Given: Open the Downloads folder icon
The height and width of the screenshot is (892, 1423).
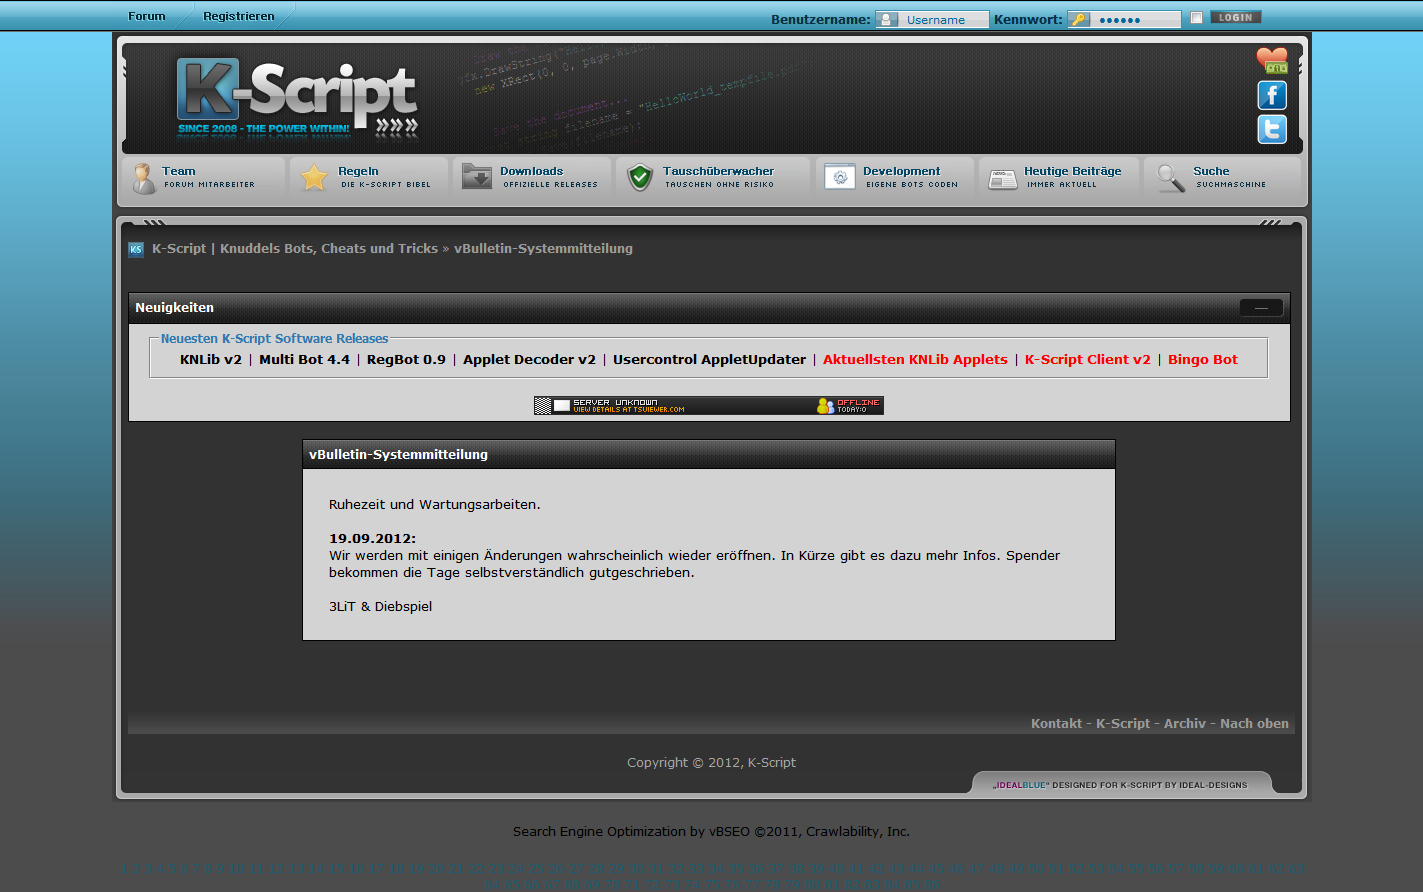Looking at the screenshot, I should click(x=477, y=177).
